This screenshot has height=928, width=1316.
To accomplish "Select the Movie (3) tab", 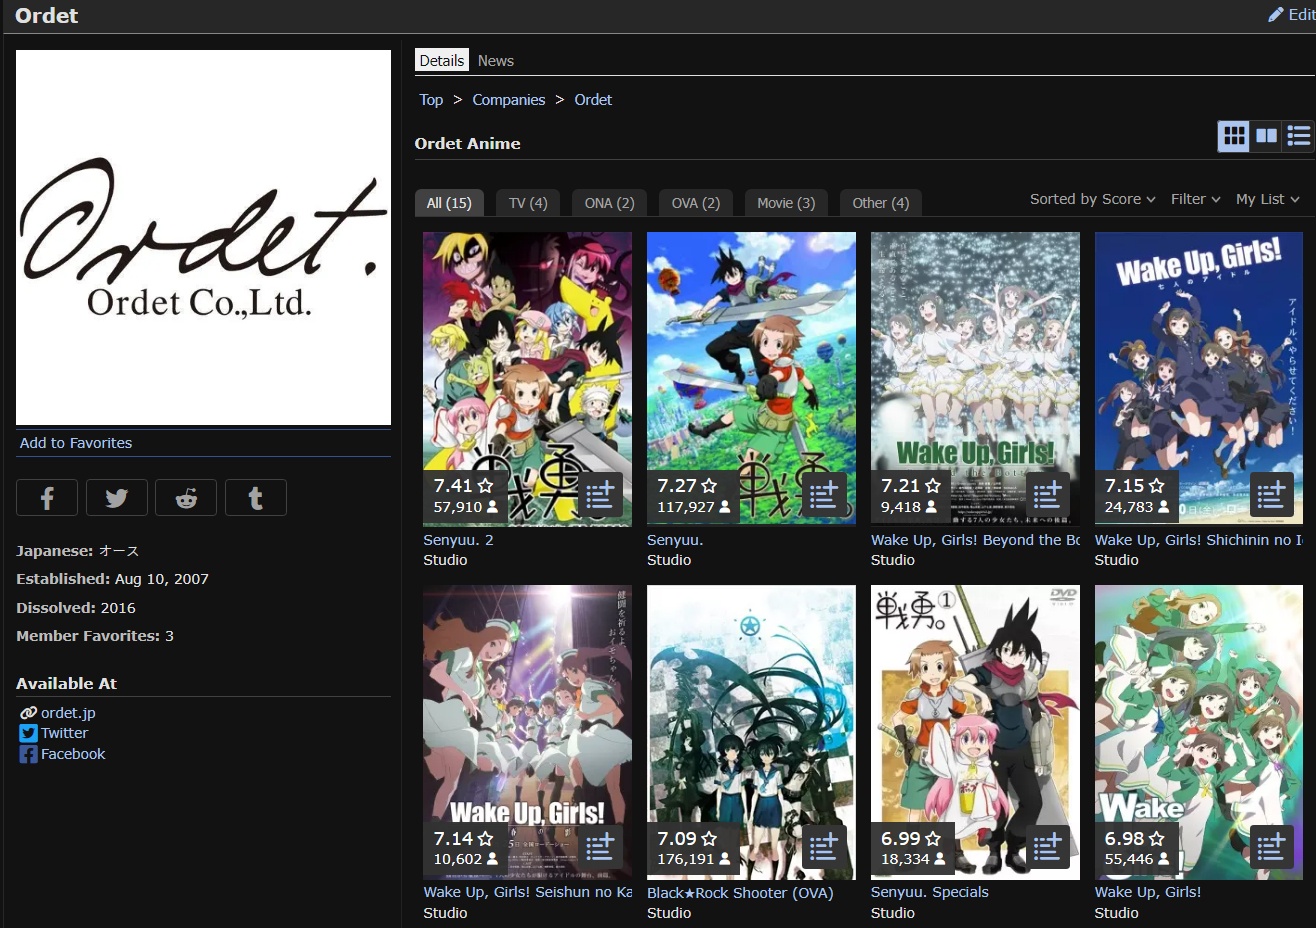I will coord(785,203).
